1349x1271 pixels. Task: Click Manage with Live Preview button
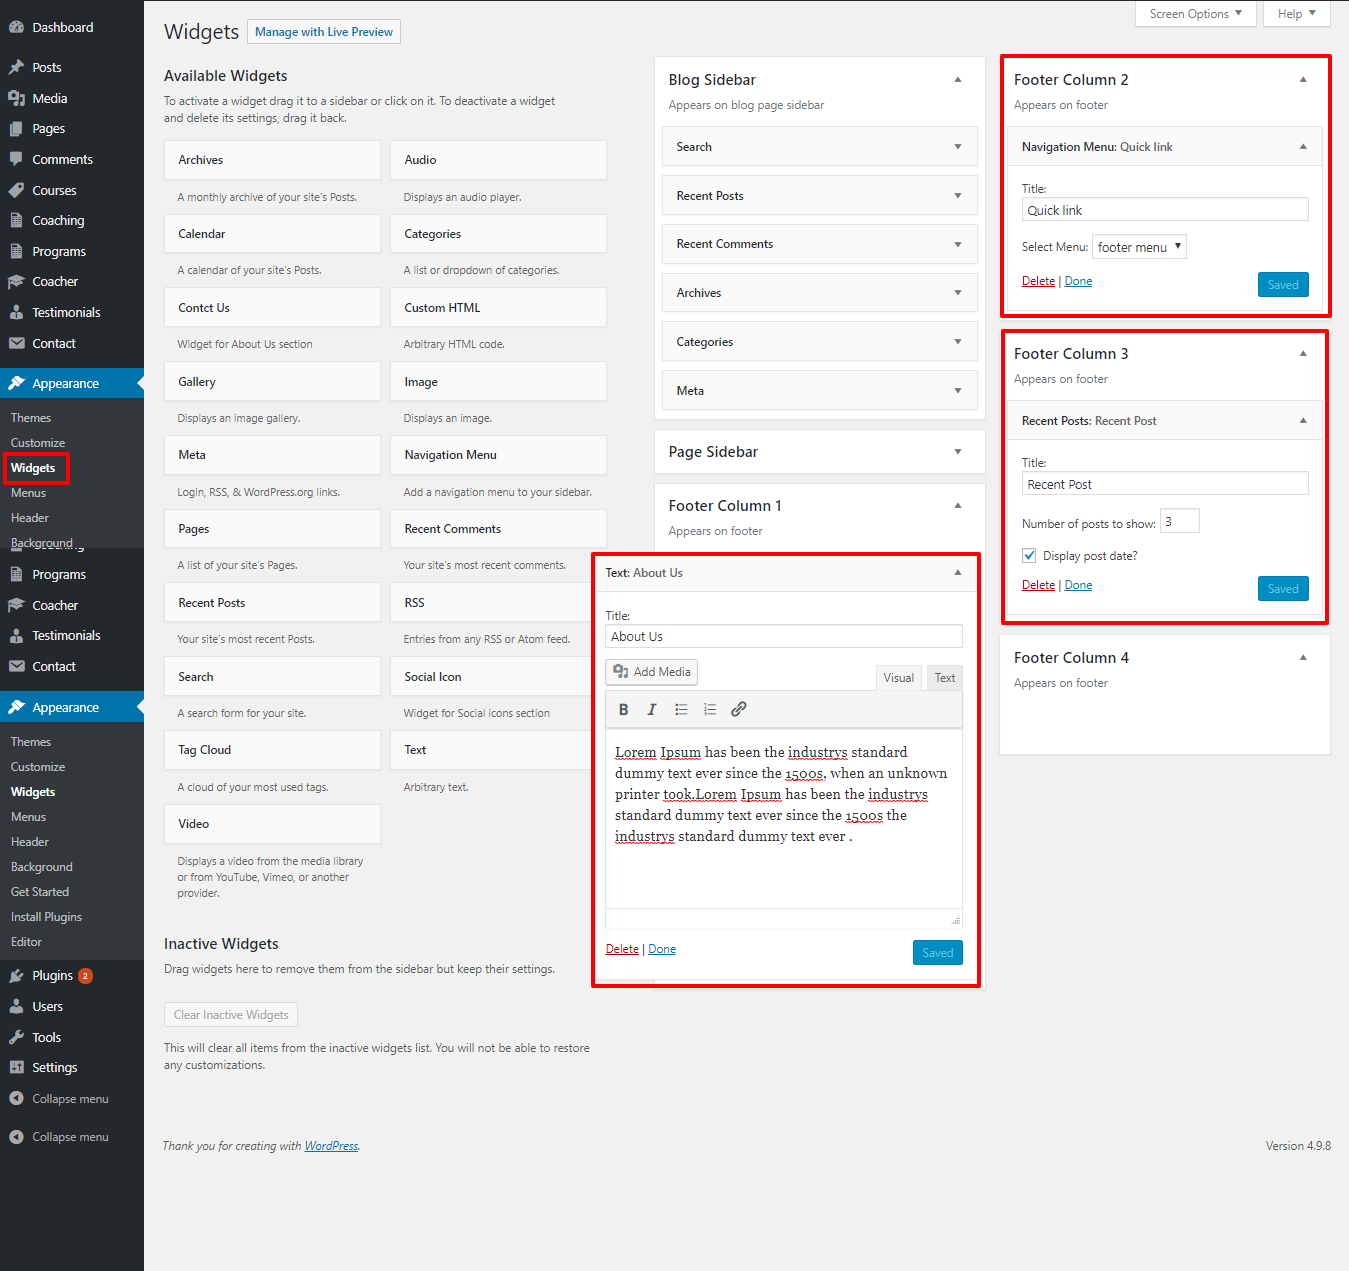[x=324, y=32]
